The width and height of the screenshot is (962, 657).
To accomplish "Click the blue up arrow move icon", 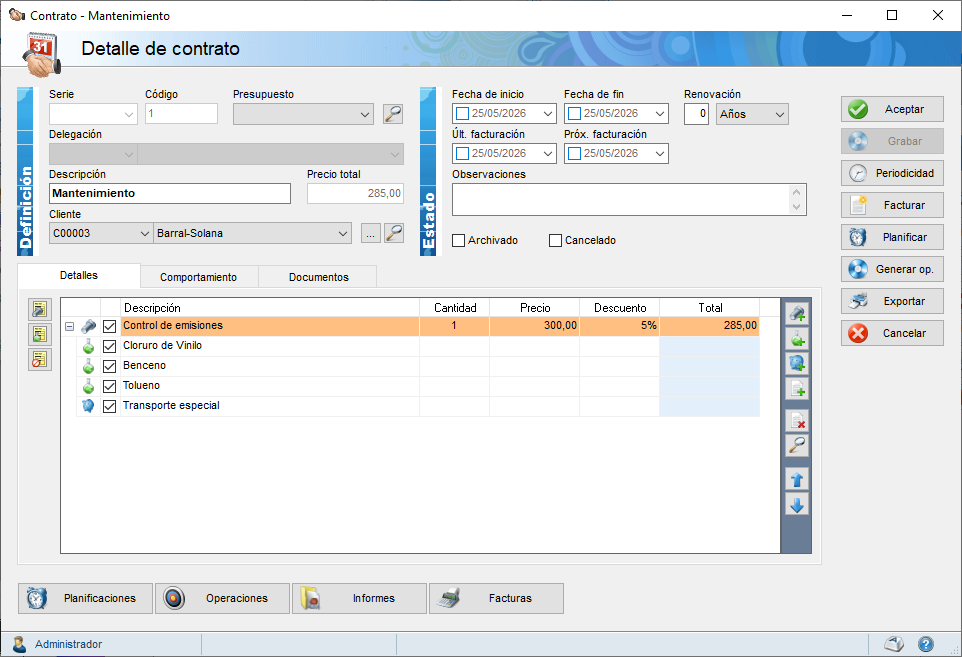I will (797, 479).
